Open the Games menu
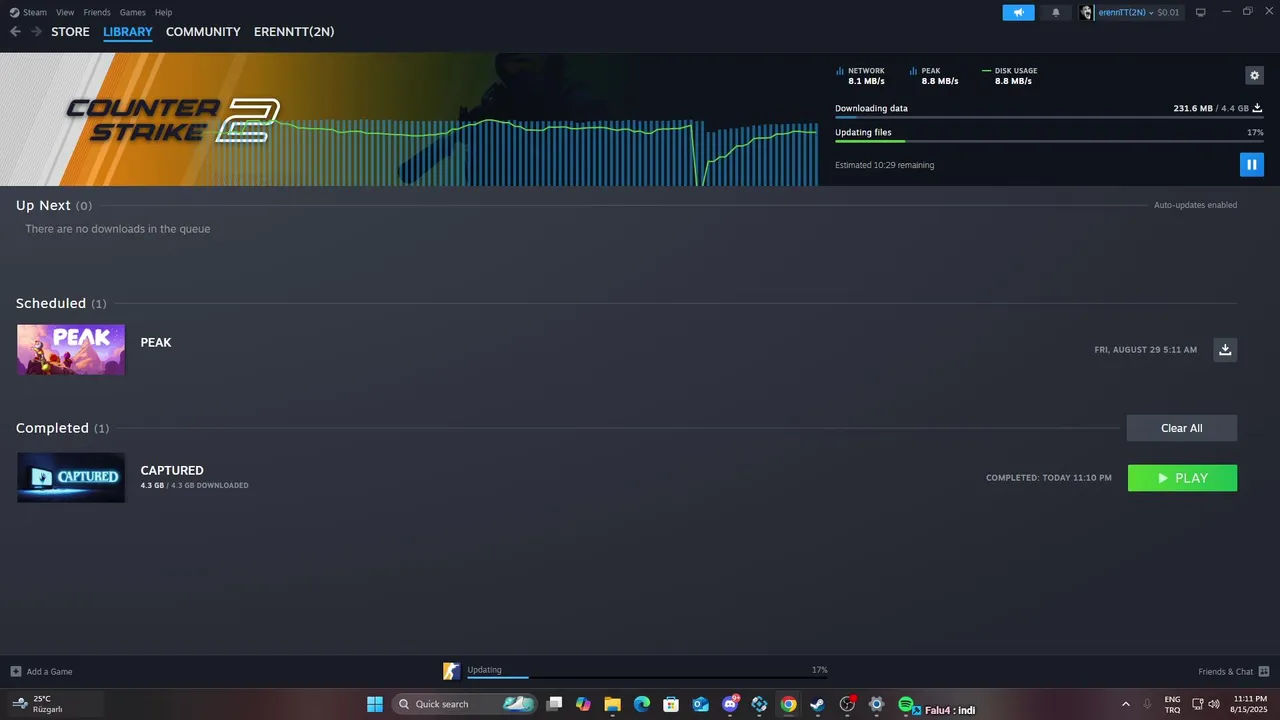The height and width of the screenshot is (720, 1280). pyautogui.click(x=132, y=12)
